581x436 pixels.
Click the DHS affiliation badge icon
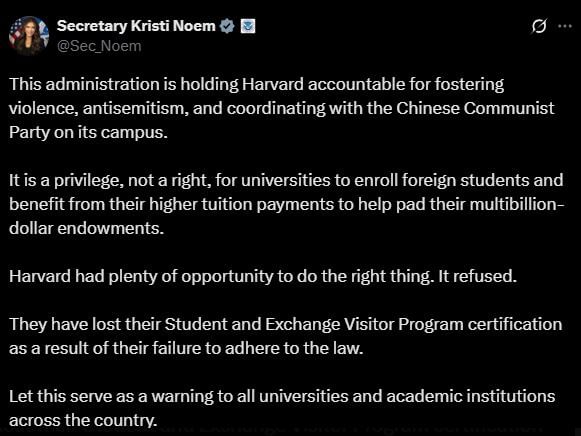coord(248,26)
